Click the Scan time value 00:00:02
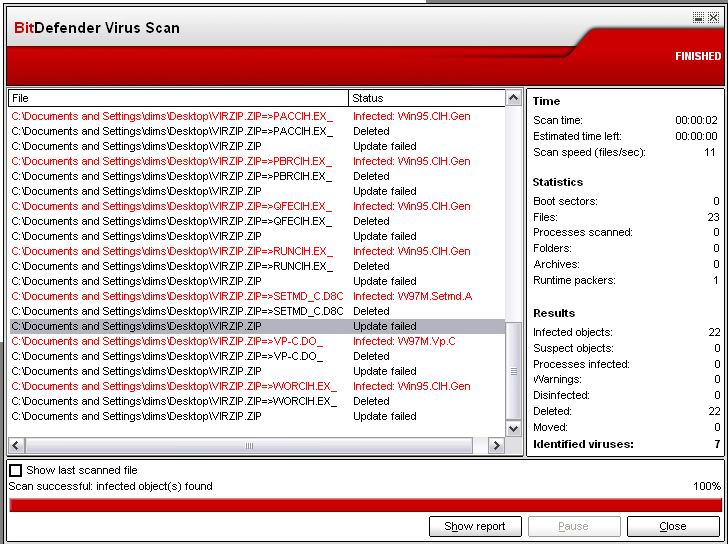 click(x=696, y=120)
